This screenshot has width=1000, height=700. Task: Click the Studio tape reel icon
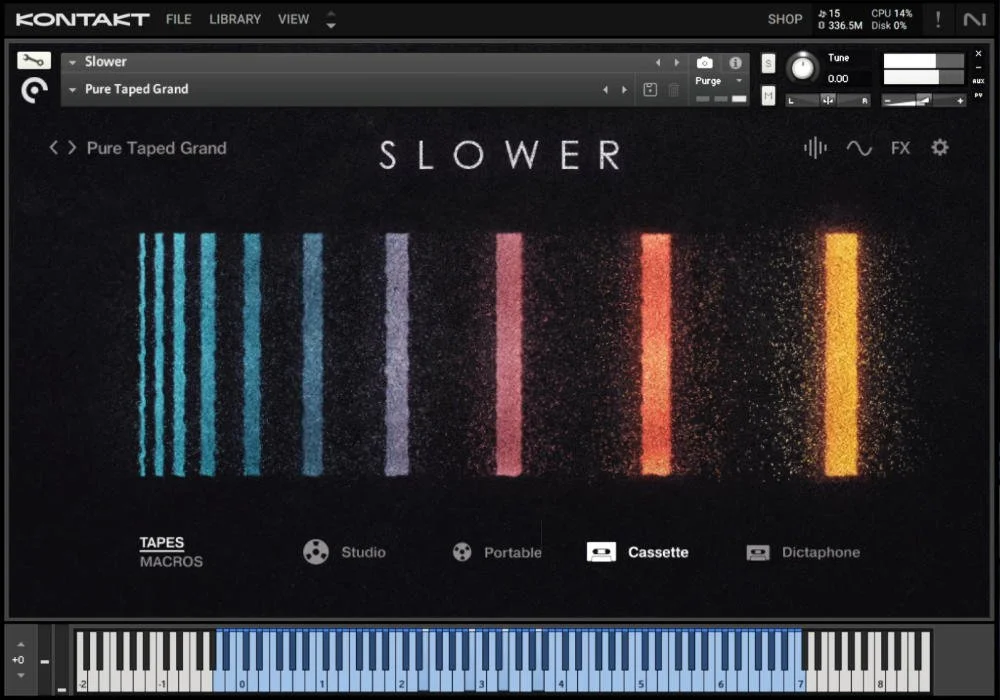(316, 552)
